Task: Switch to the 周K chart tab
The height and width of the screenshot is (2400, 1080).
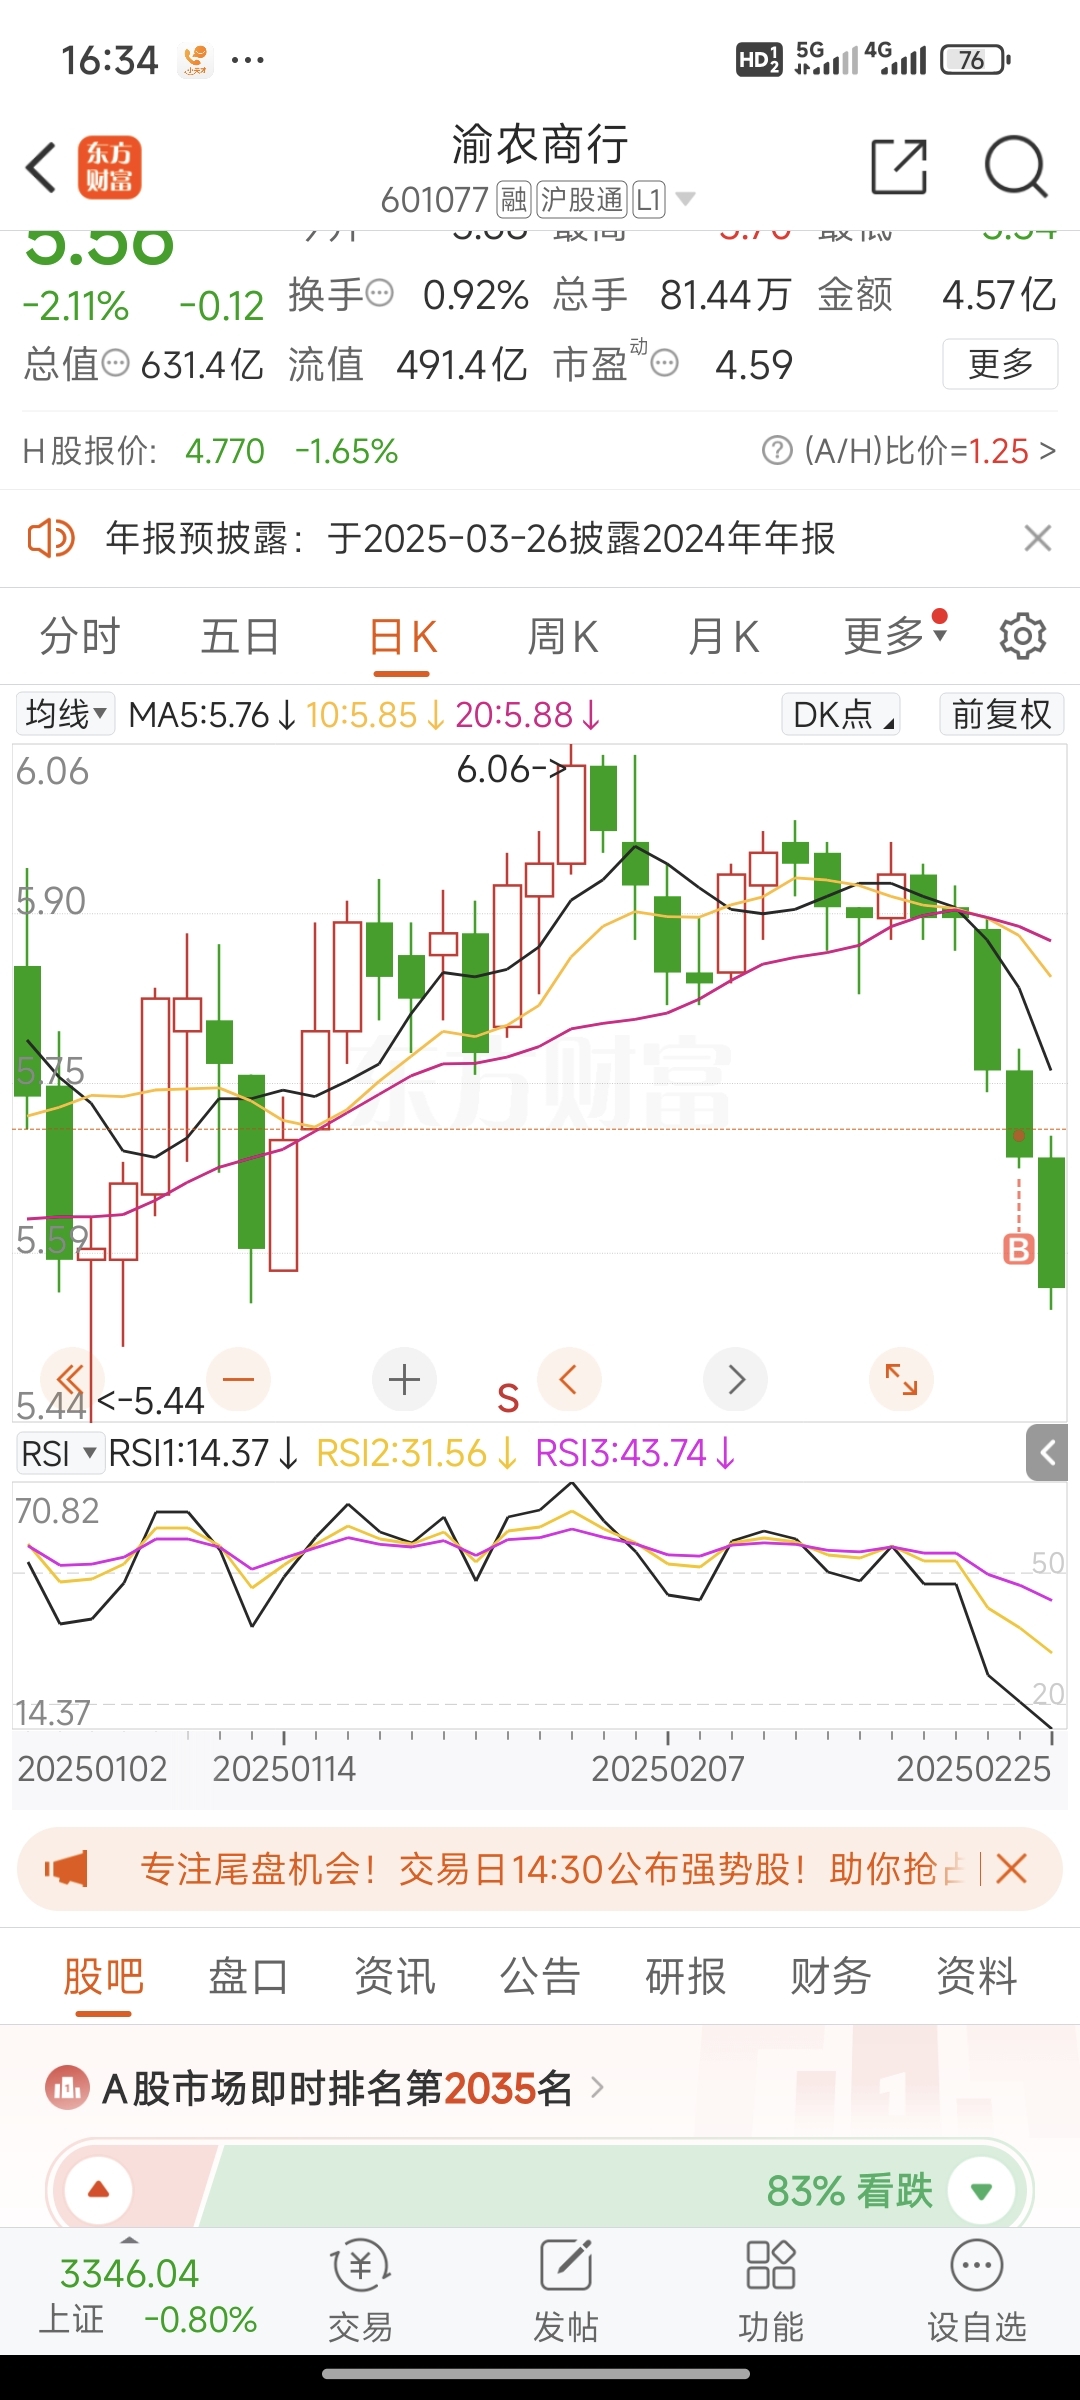Action: [x=563, y=636]
